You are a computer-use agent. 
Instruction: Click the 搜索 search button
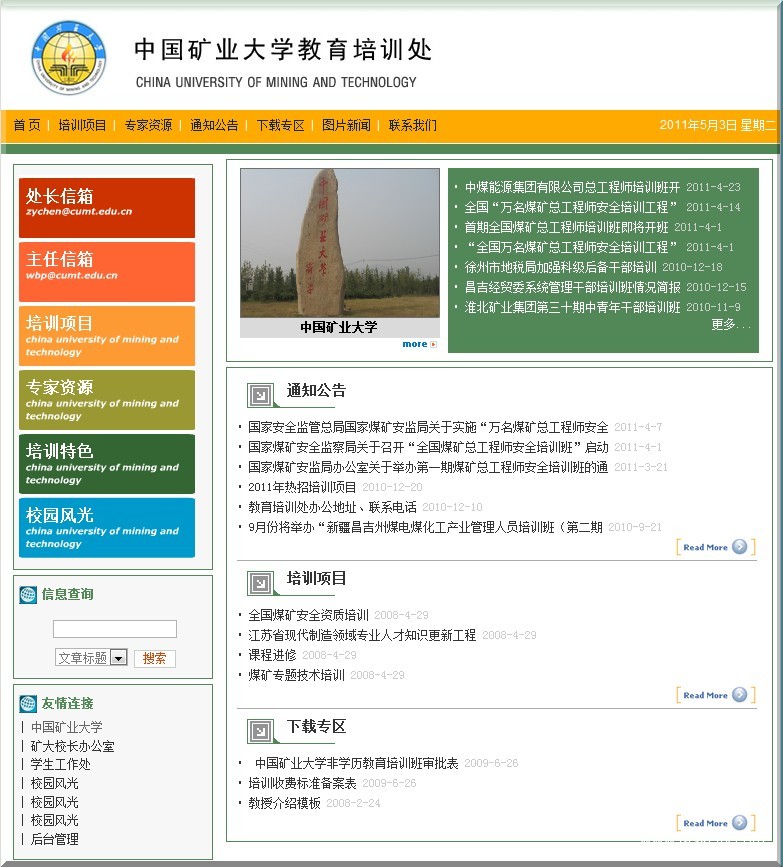point(154,658)
